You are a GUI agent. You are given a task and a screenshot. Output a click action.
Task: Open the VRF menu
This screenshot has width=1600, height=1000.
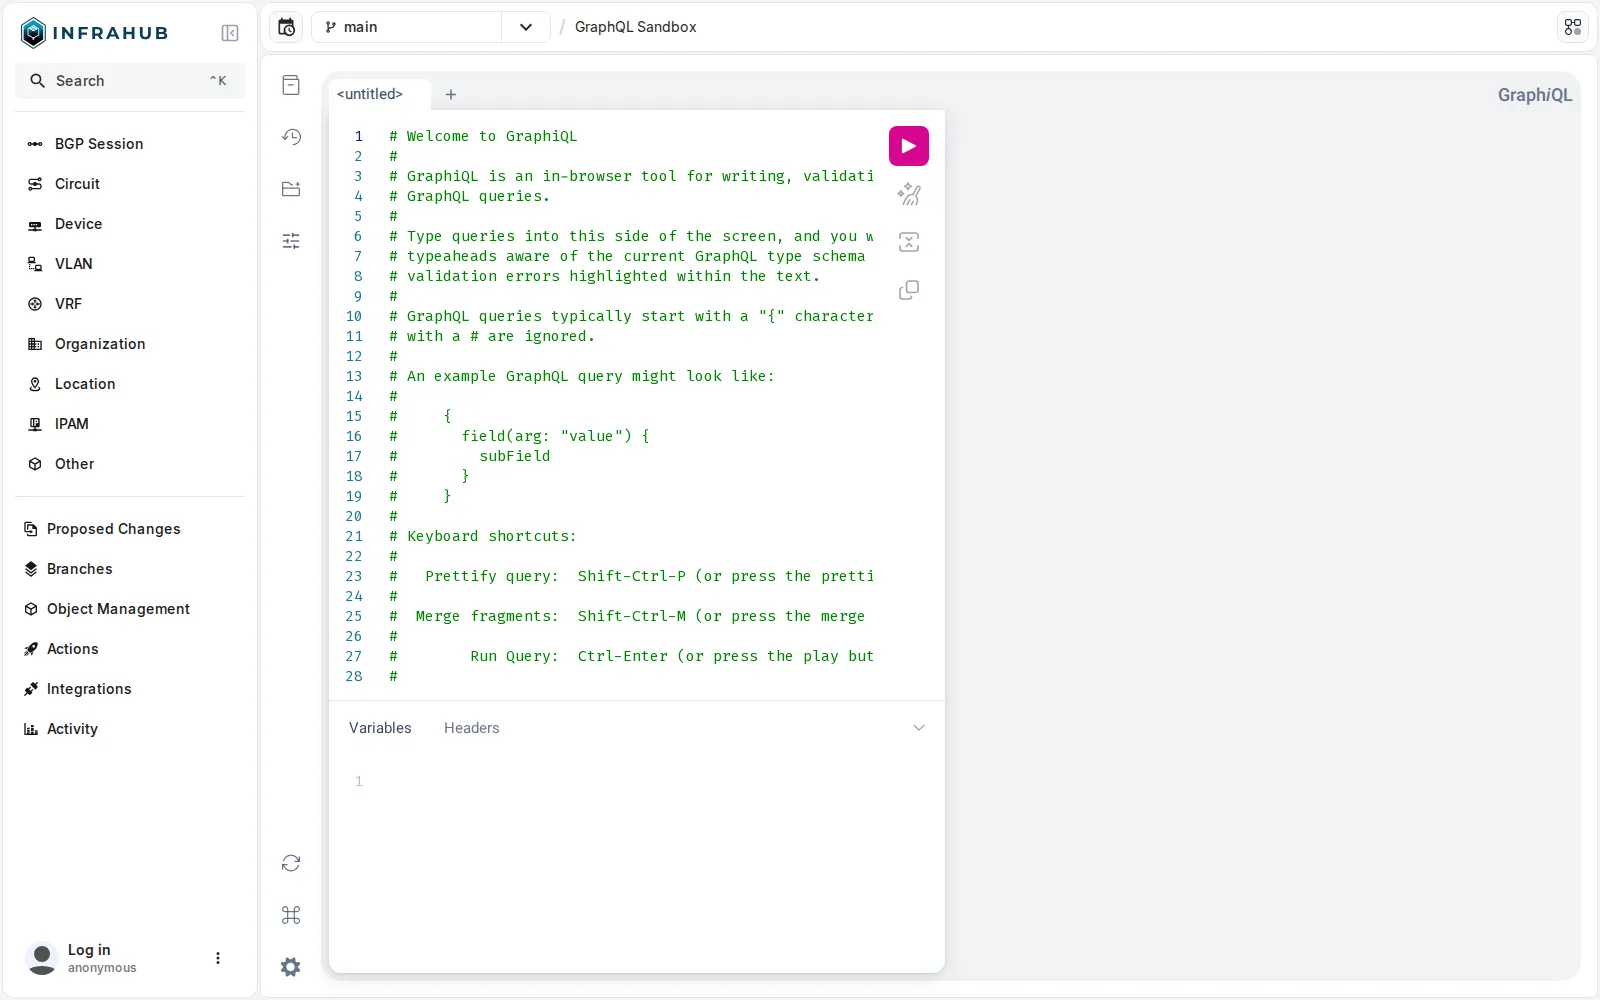(130, 304)
